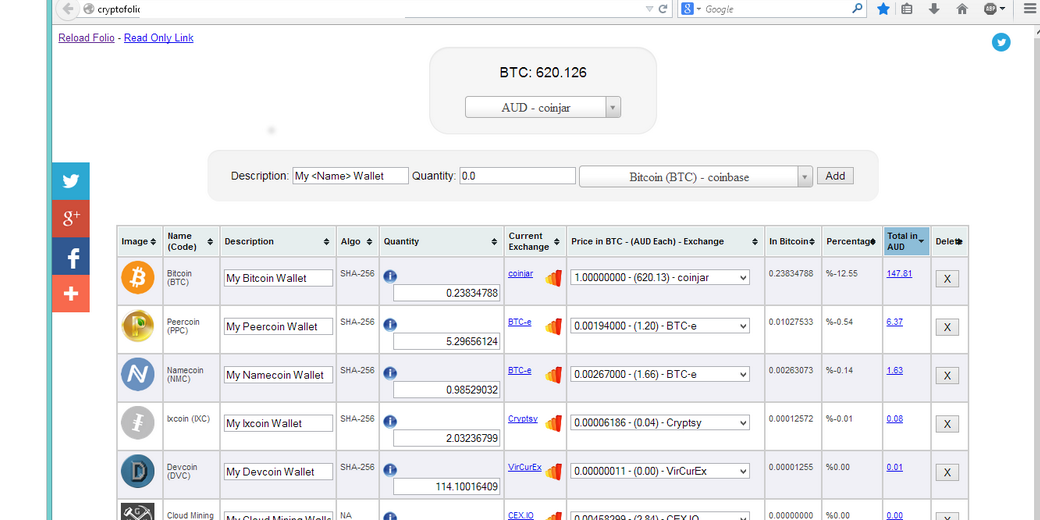Click the Peercoin coin image
The width and height of the screenshot is (1040, 520).
138,326
